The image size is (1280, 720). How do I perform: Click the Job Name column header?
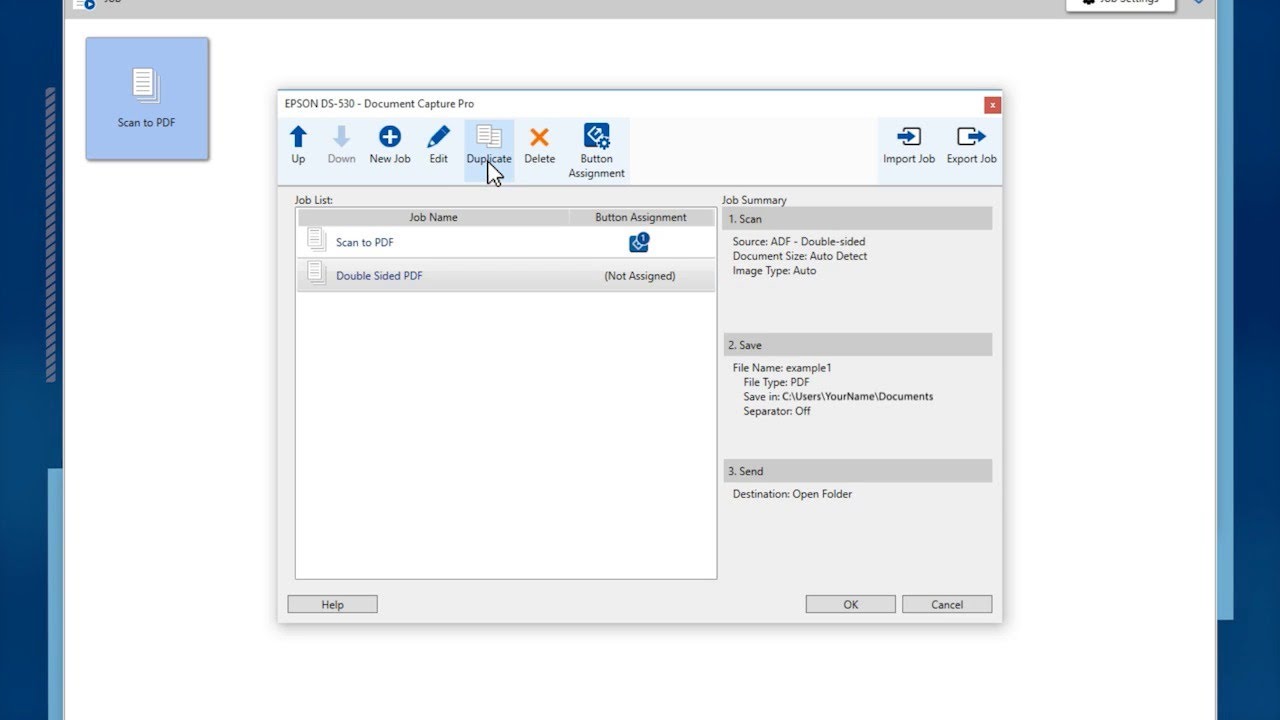coord(433,217)
